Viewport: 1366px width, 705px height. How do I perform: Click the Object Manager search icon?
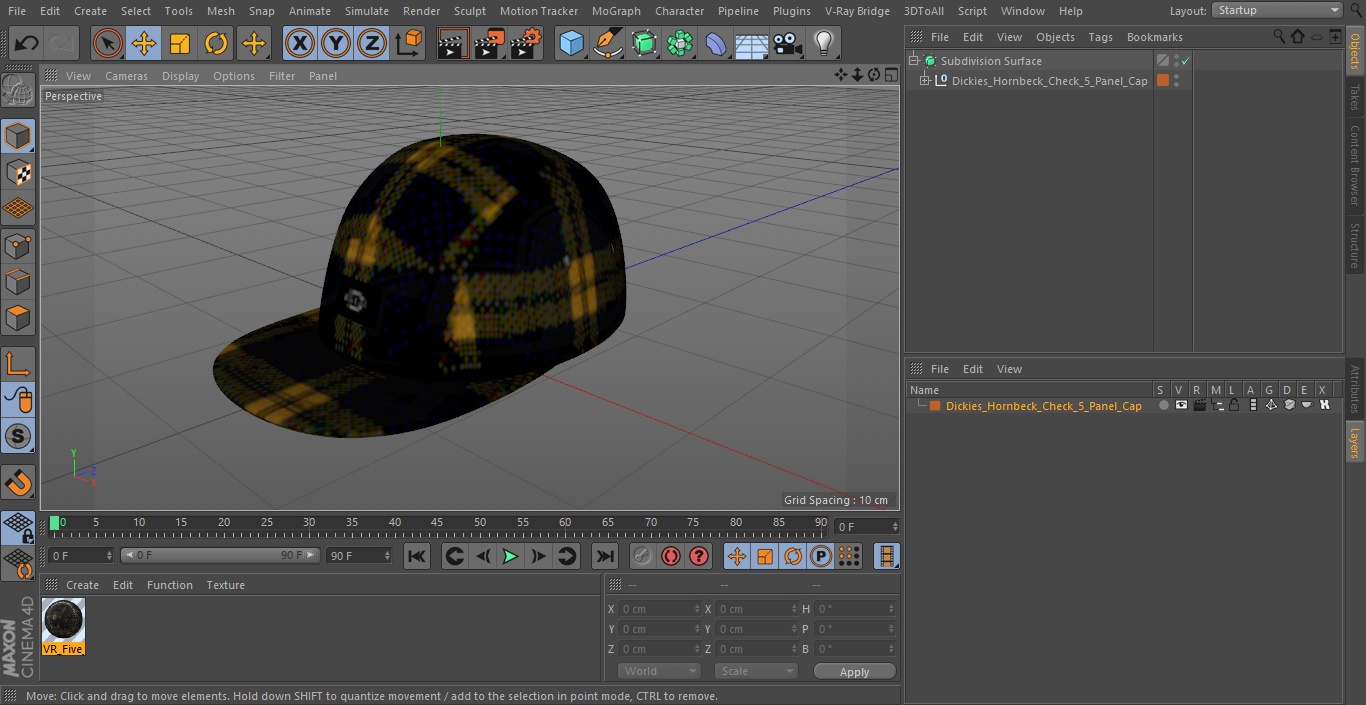[1279, 37]
